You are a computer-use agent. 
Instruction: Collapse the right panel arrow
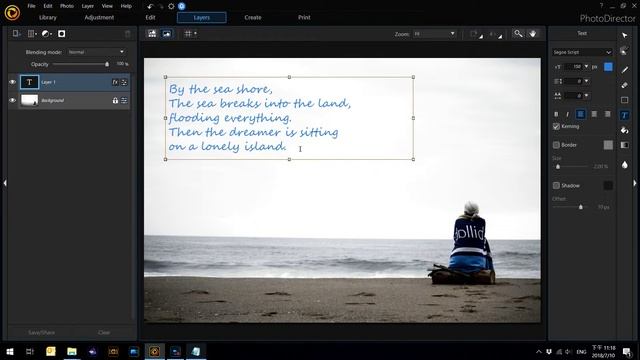coord(635,183)
